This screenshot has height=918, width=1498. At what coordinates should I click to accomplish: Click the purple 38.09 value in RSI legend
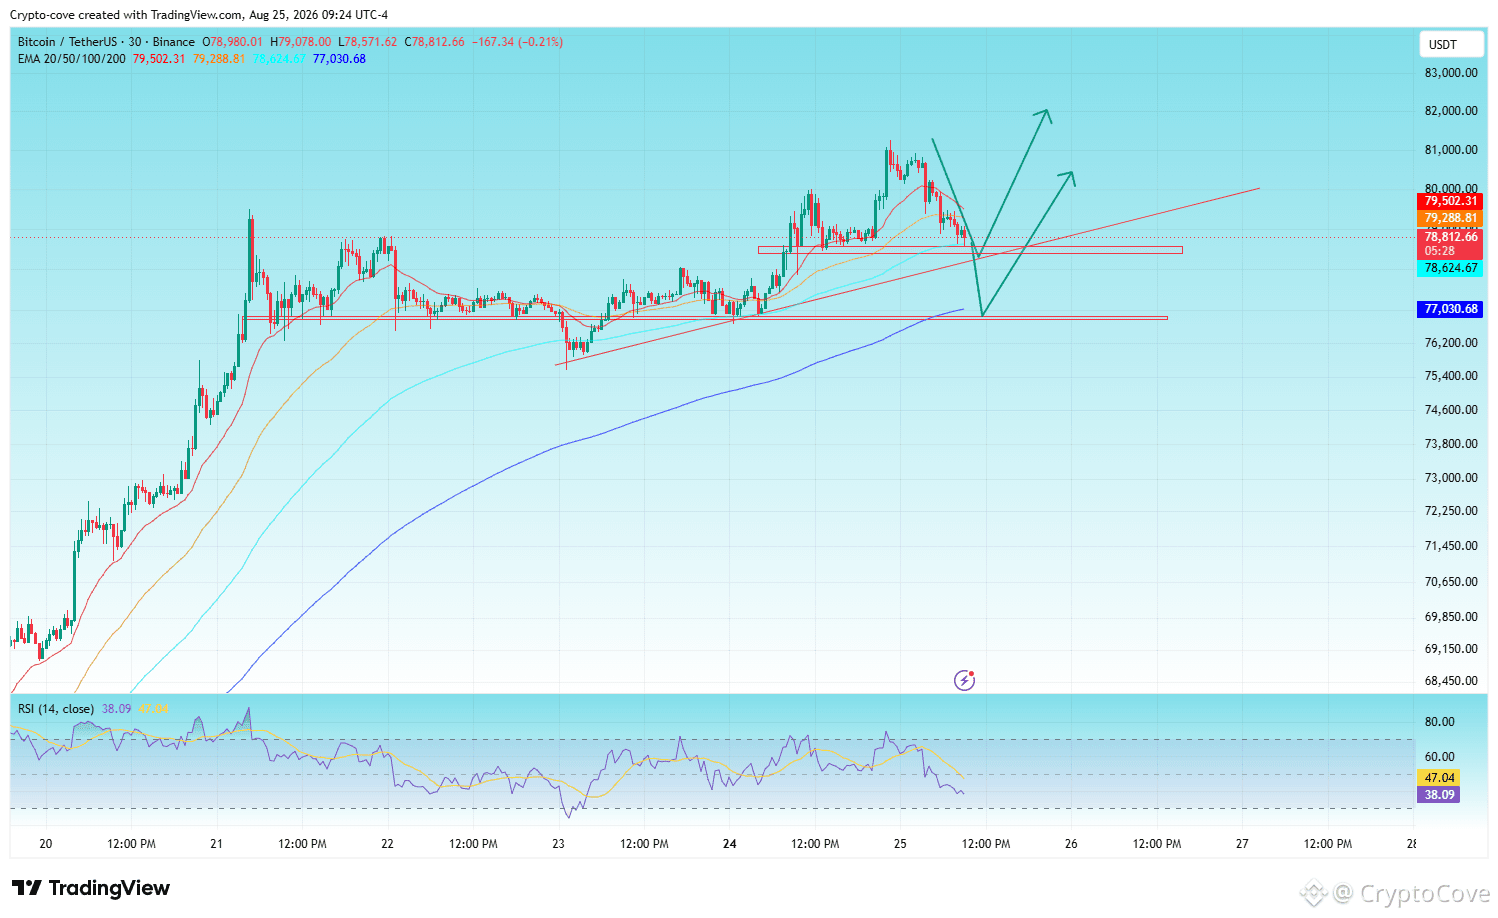116,709
